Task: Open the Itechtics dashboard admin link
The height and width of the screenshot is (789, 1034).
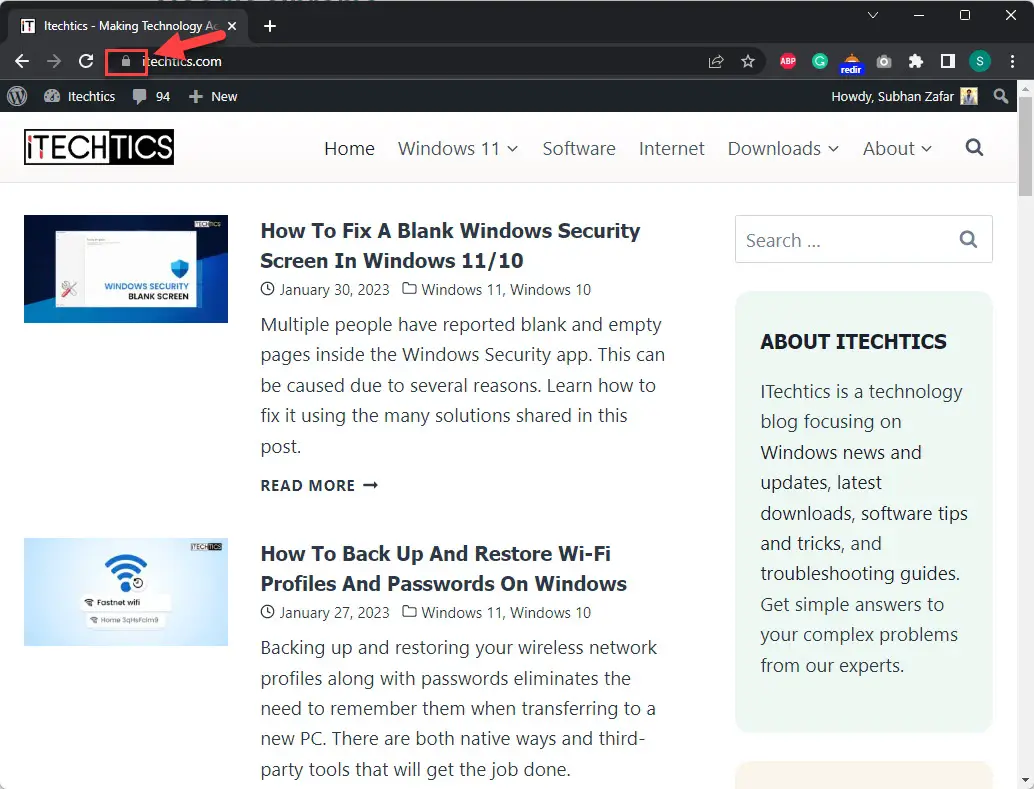Action: (80, 96)
